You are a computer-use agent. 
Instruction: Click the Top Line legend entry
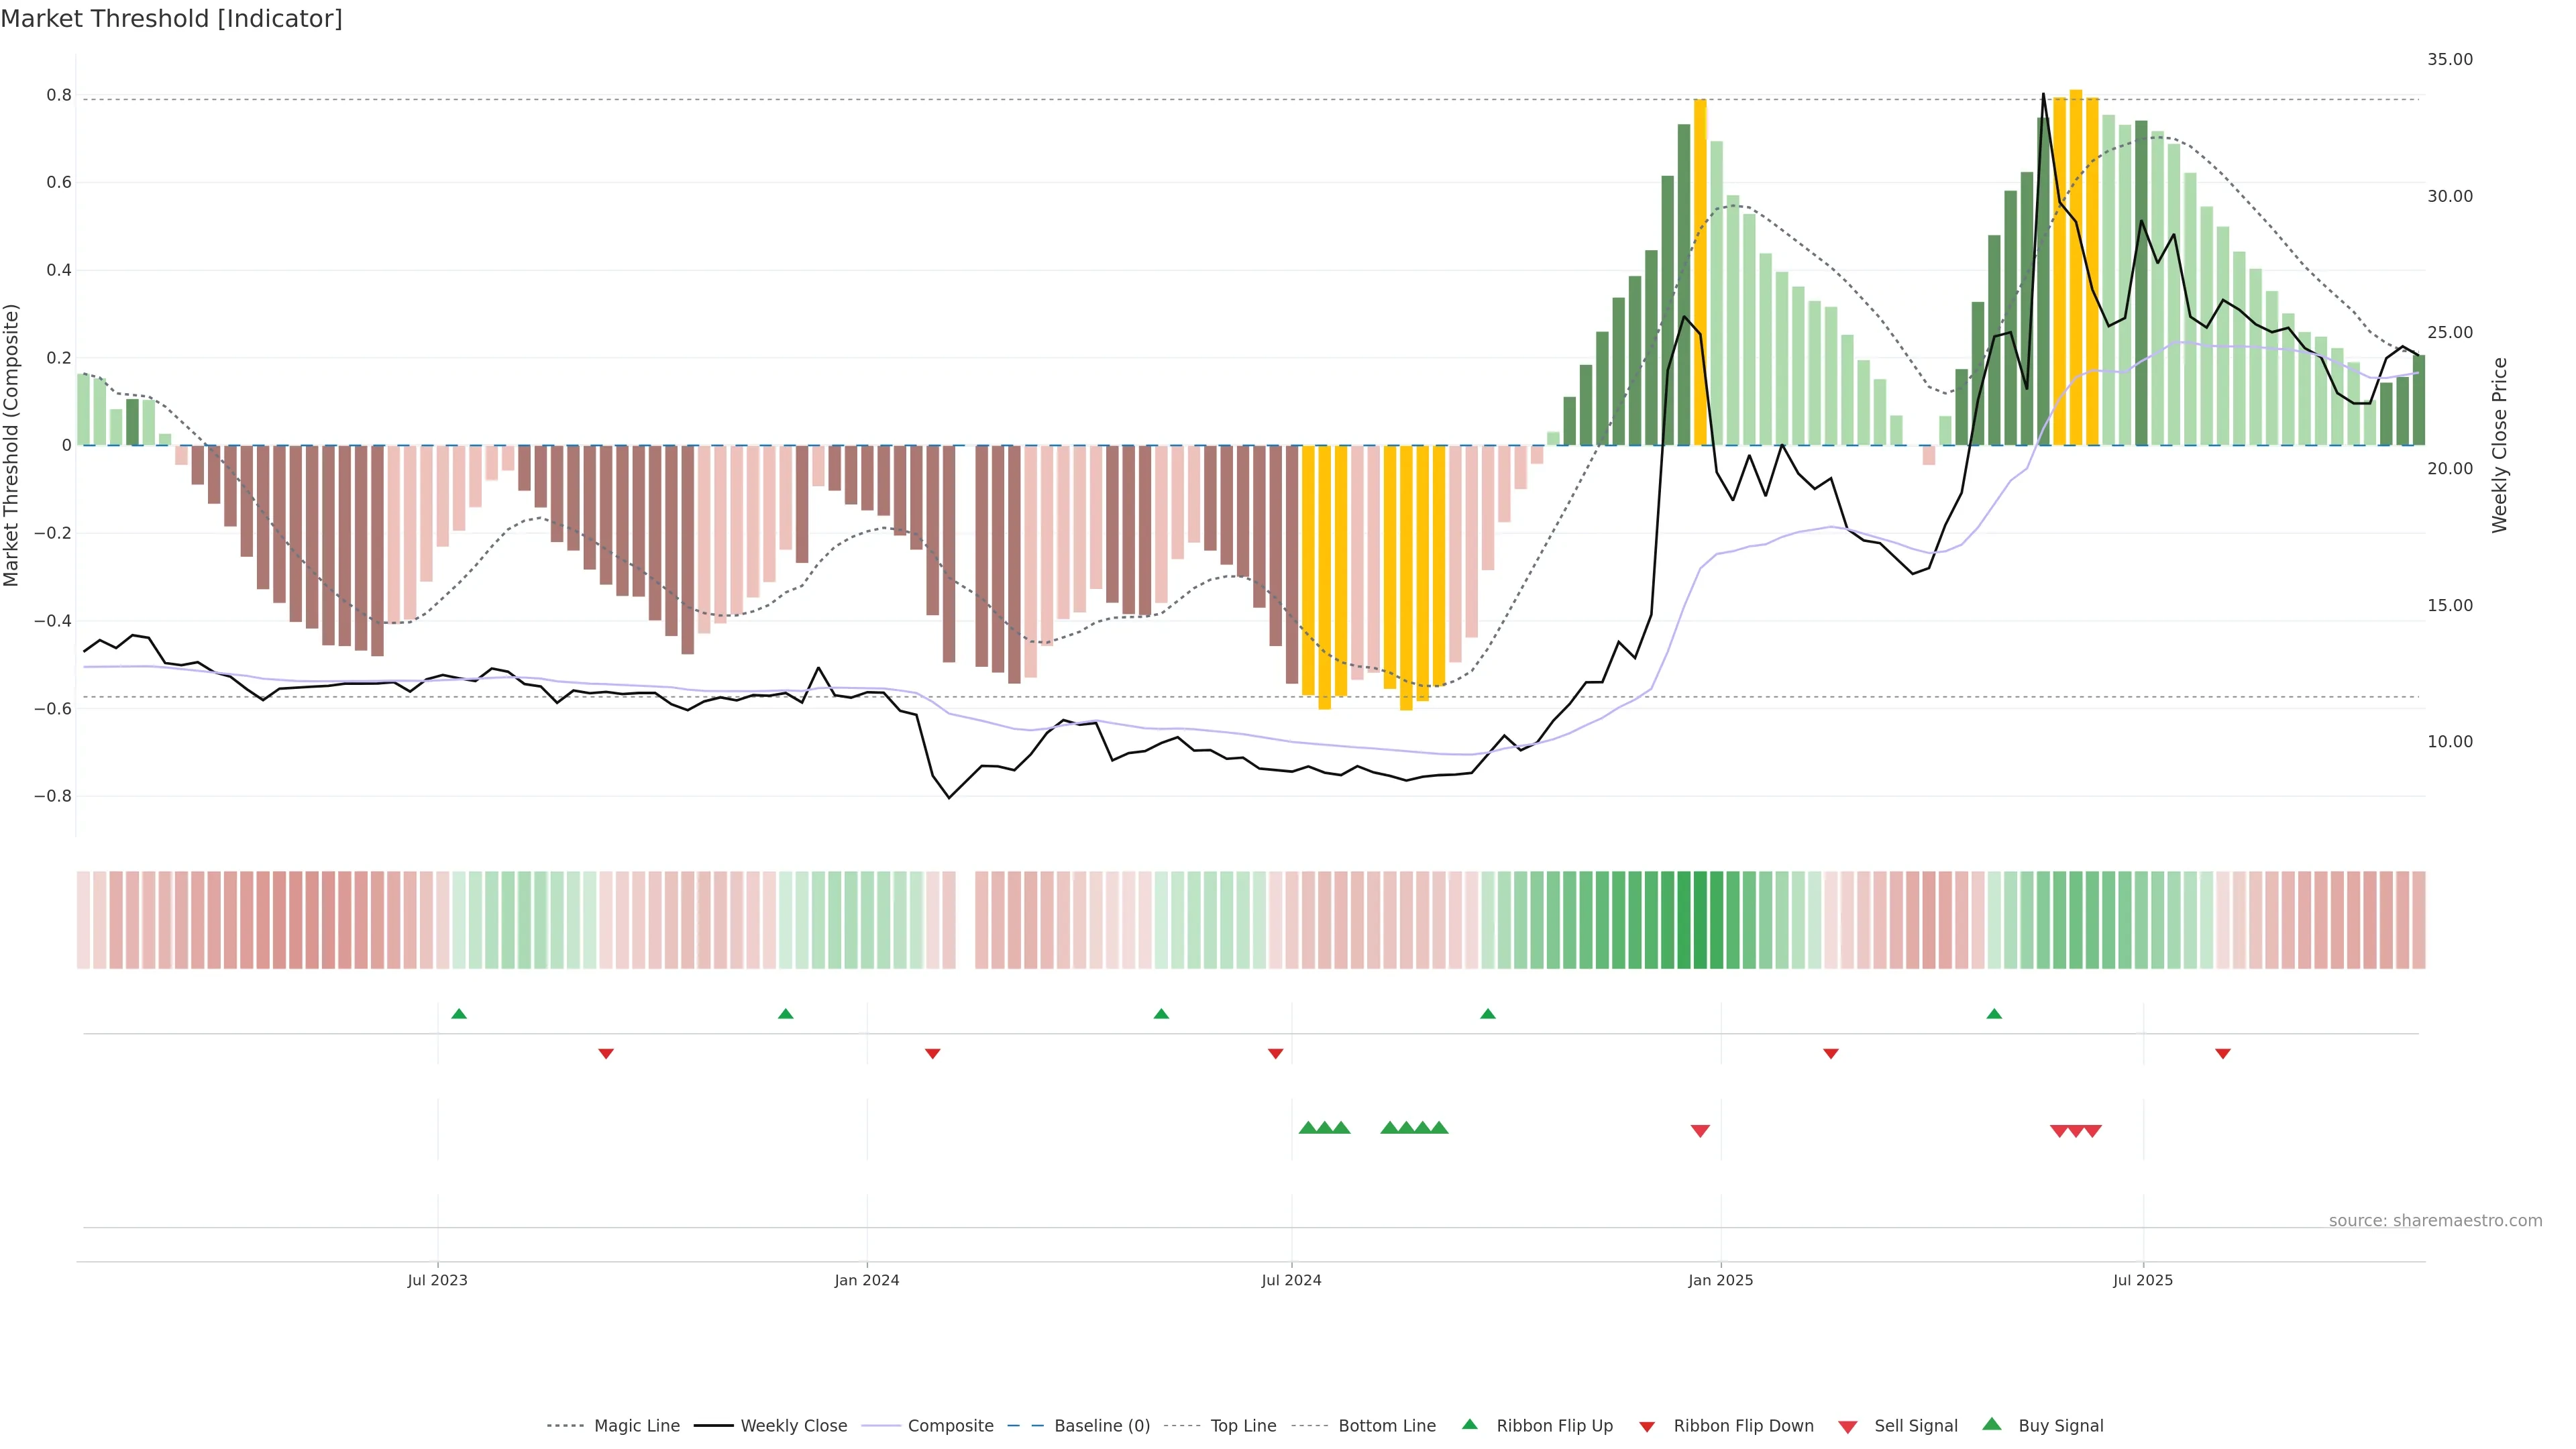(1243, 1426)
